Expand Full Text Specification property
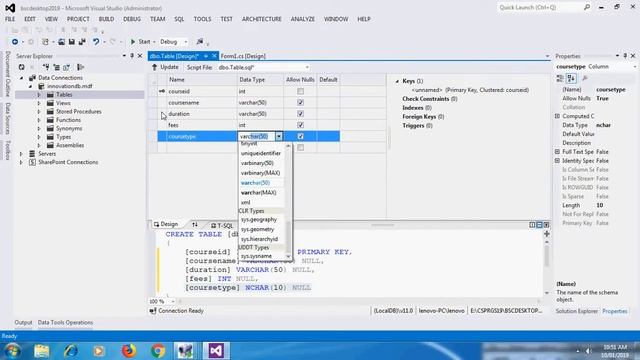 tap(558, 152)
